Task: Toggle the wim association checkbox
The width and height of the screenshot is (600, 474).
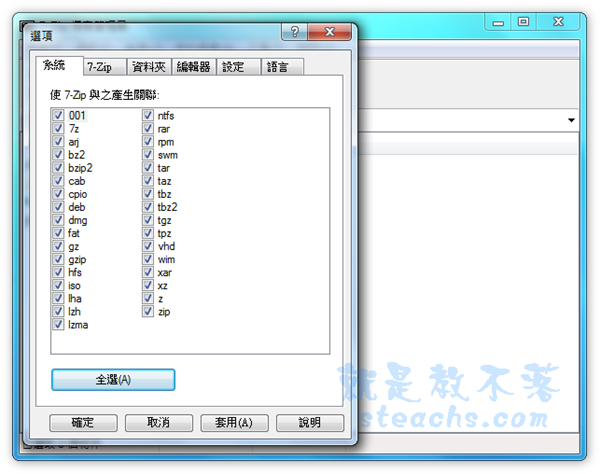Action: pos(148,259)
